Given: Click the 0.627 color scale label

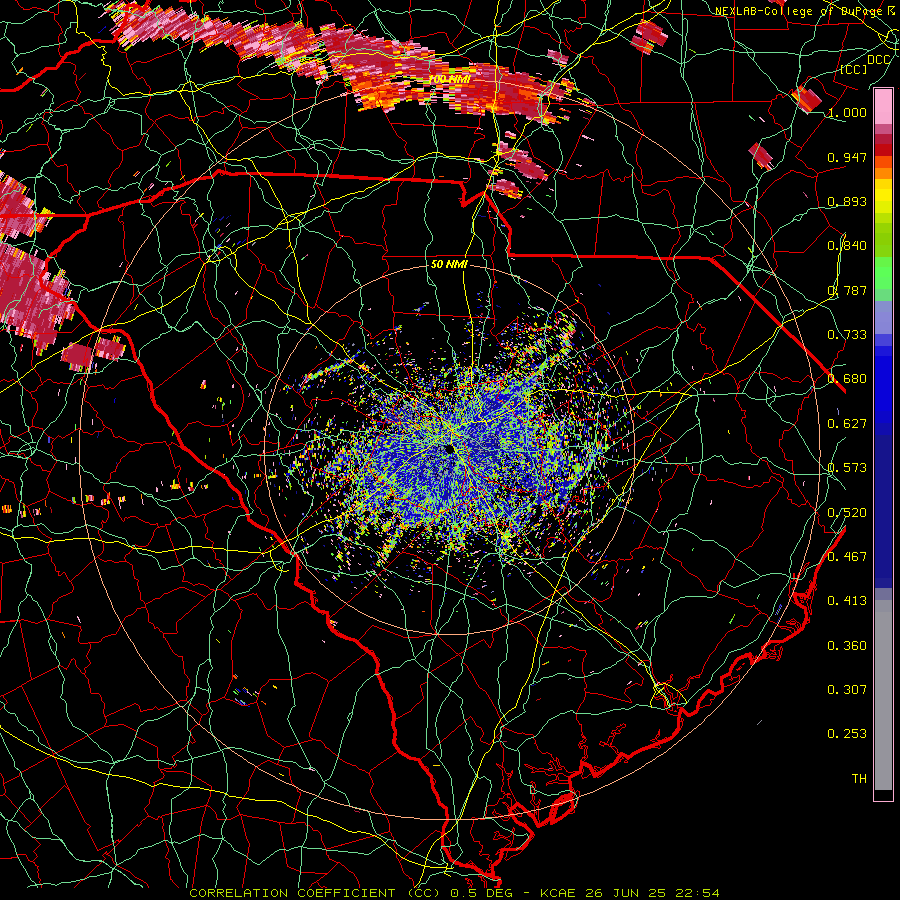Looking at the screenshot, I should tap(847, 424).
